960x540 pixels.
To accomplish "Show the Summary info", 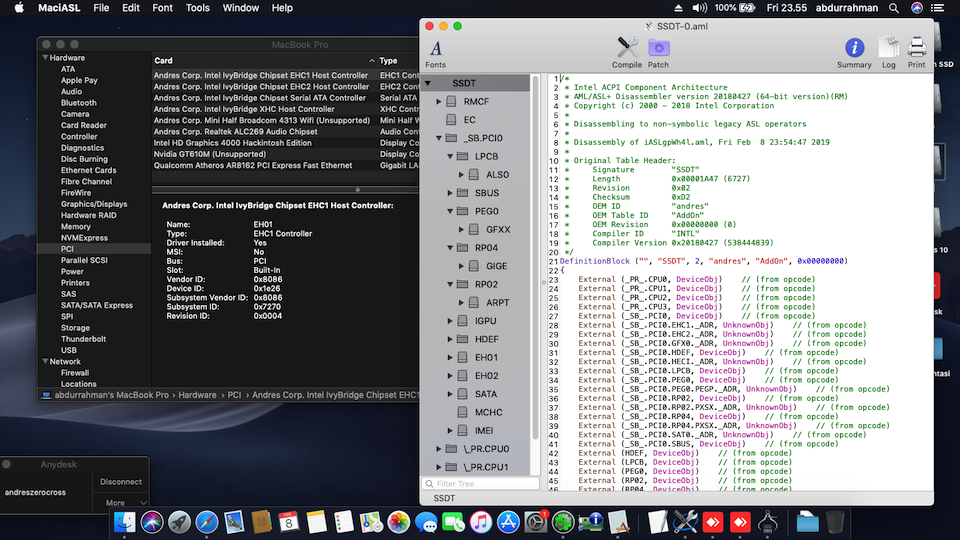I will pyautogui.click(x=854, y=51).
